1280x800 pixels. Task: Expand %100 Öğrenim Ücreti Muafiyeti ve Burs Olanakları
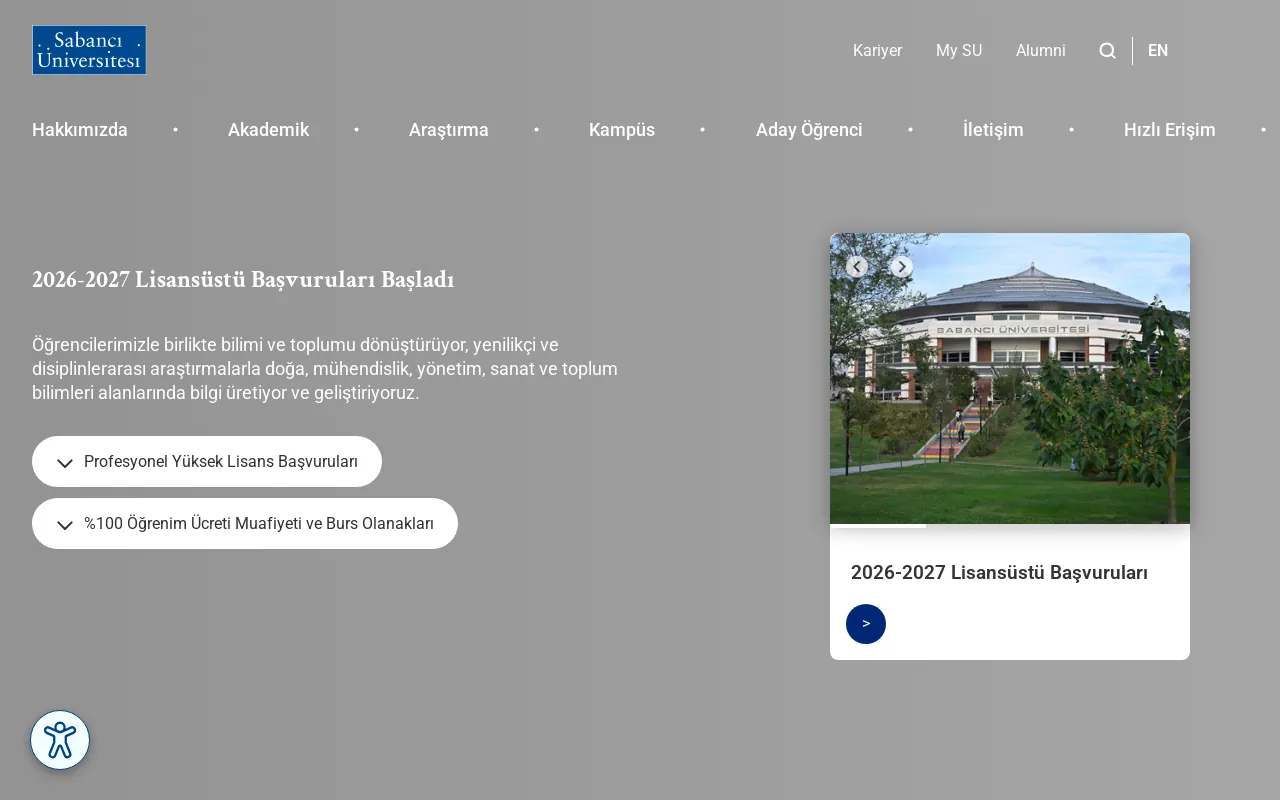point(245,524)
